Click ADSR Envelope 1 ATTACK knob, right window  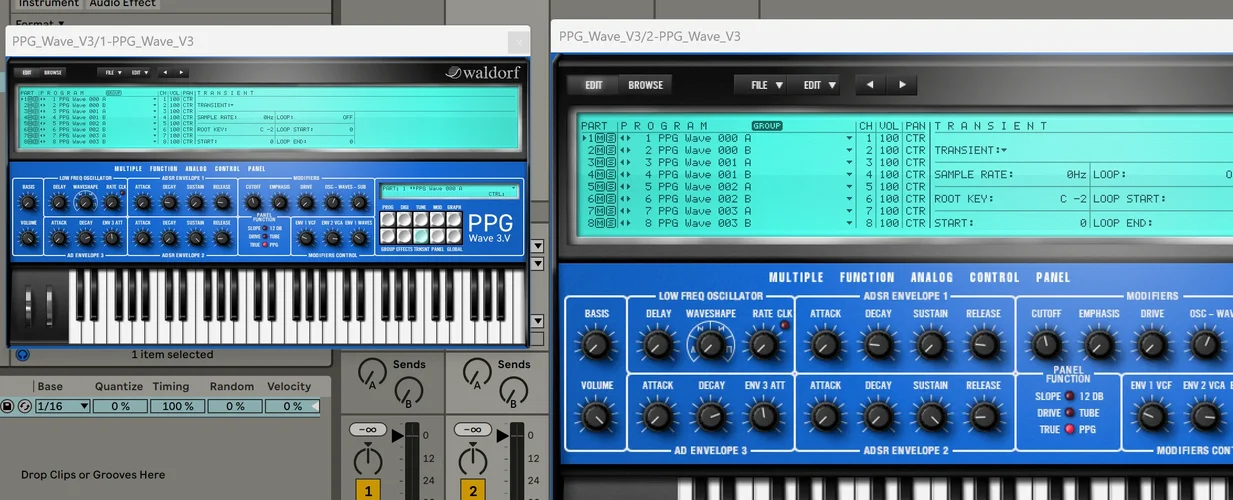coord(825,346)
